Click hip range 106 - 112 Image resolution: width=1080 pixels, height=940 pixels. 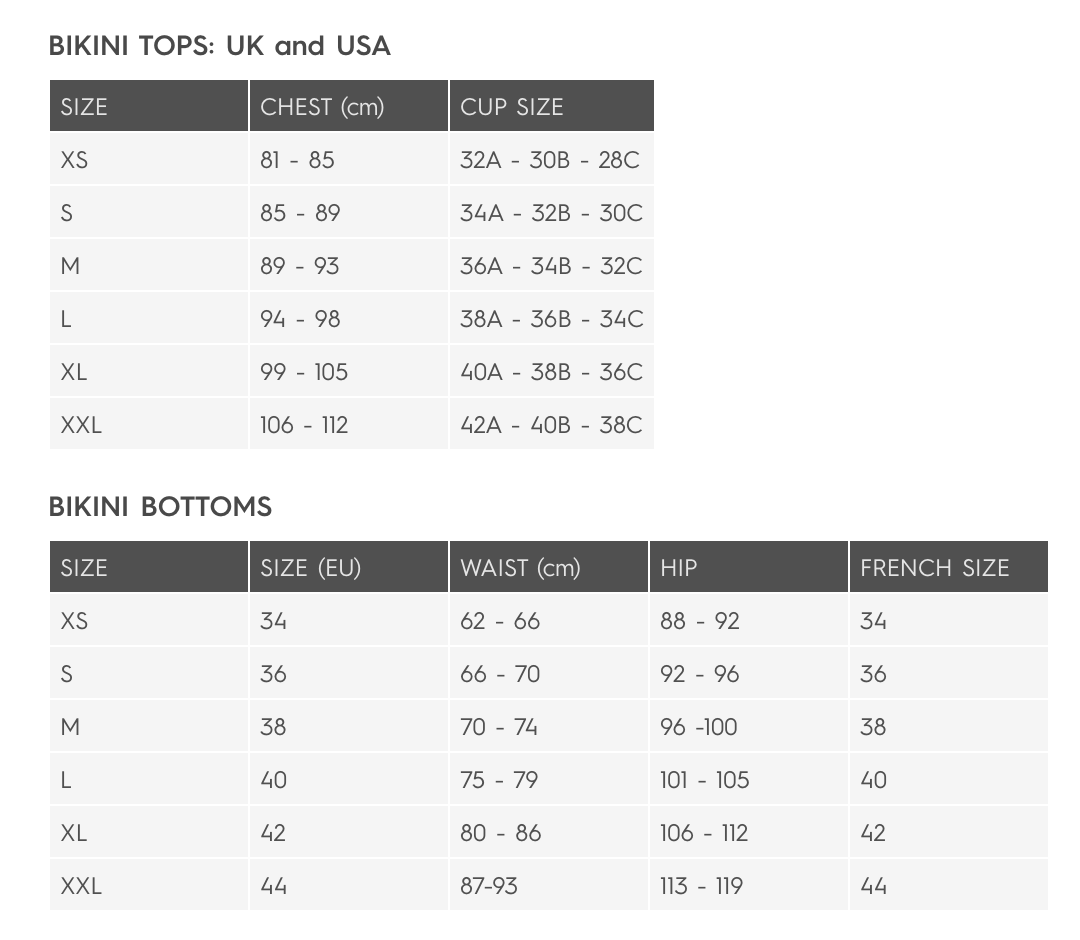click(x=704, y=833)
